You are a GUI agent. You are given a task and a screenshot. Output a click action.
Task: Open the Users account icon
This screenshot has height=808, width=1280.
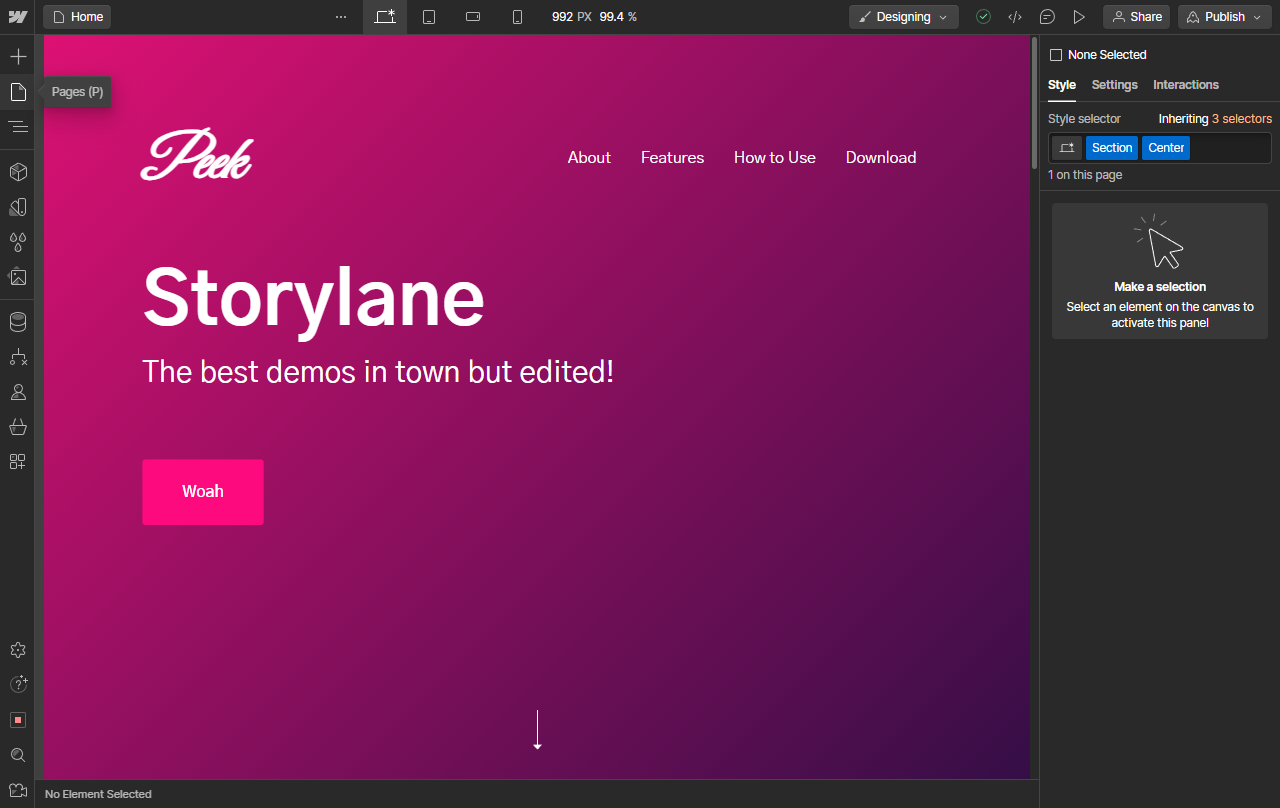tap(18, 392)
